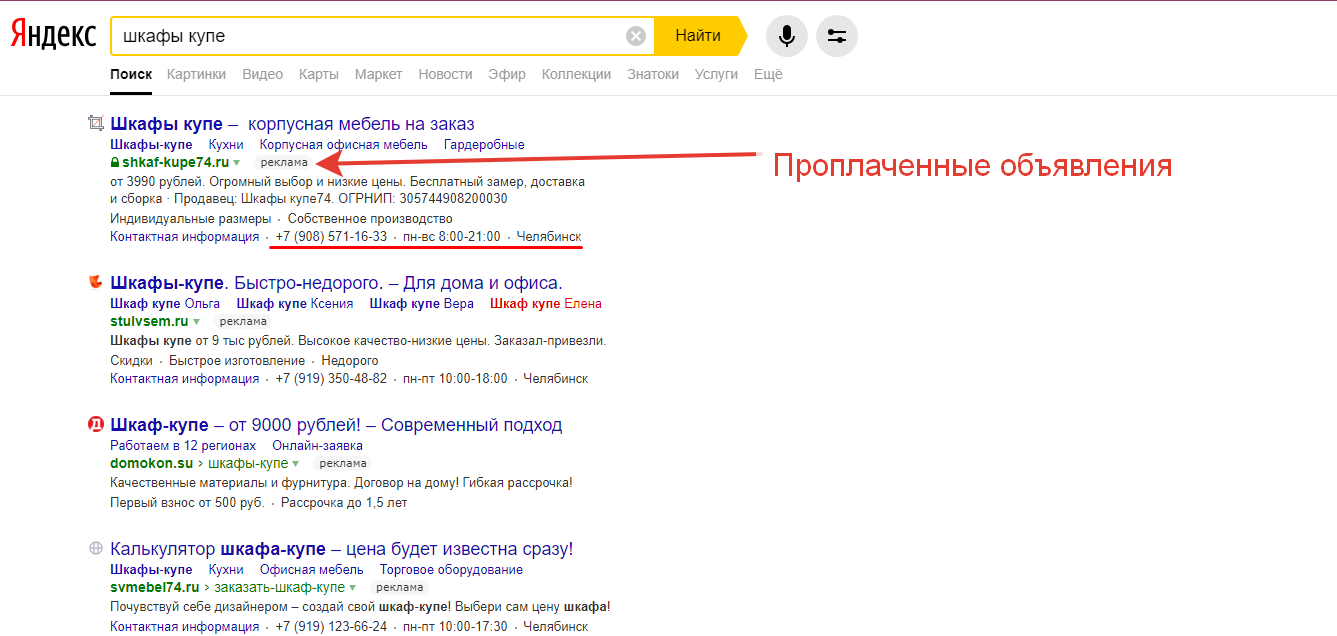Click the green lock icon by shkaf-kupe74.ru
Screen dimensions: 1337x636
[115, 162]
